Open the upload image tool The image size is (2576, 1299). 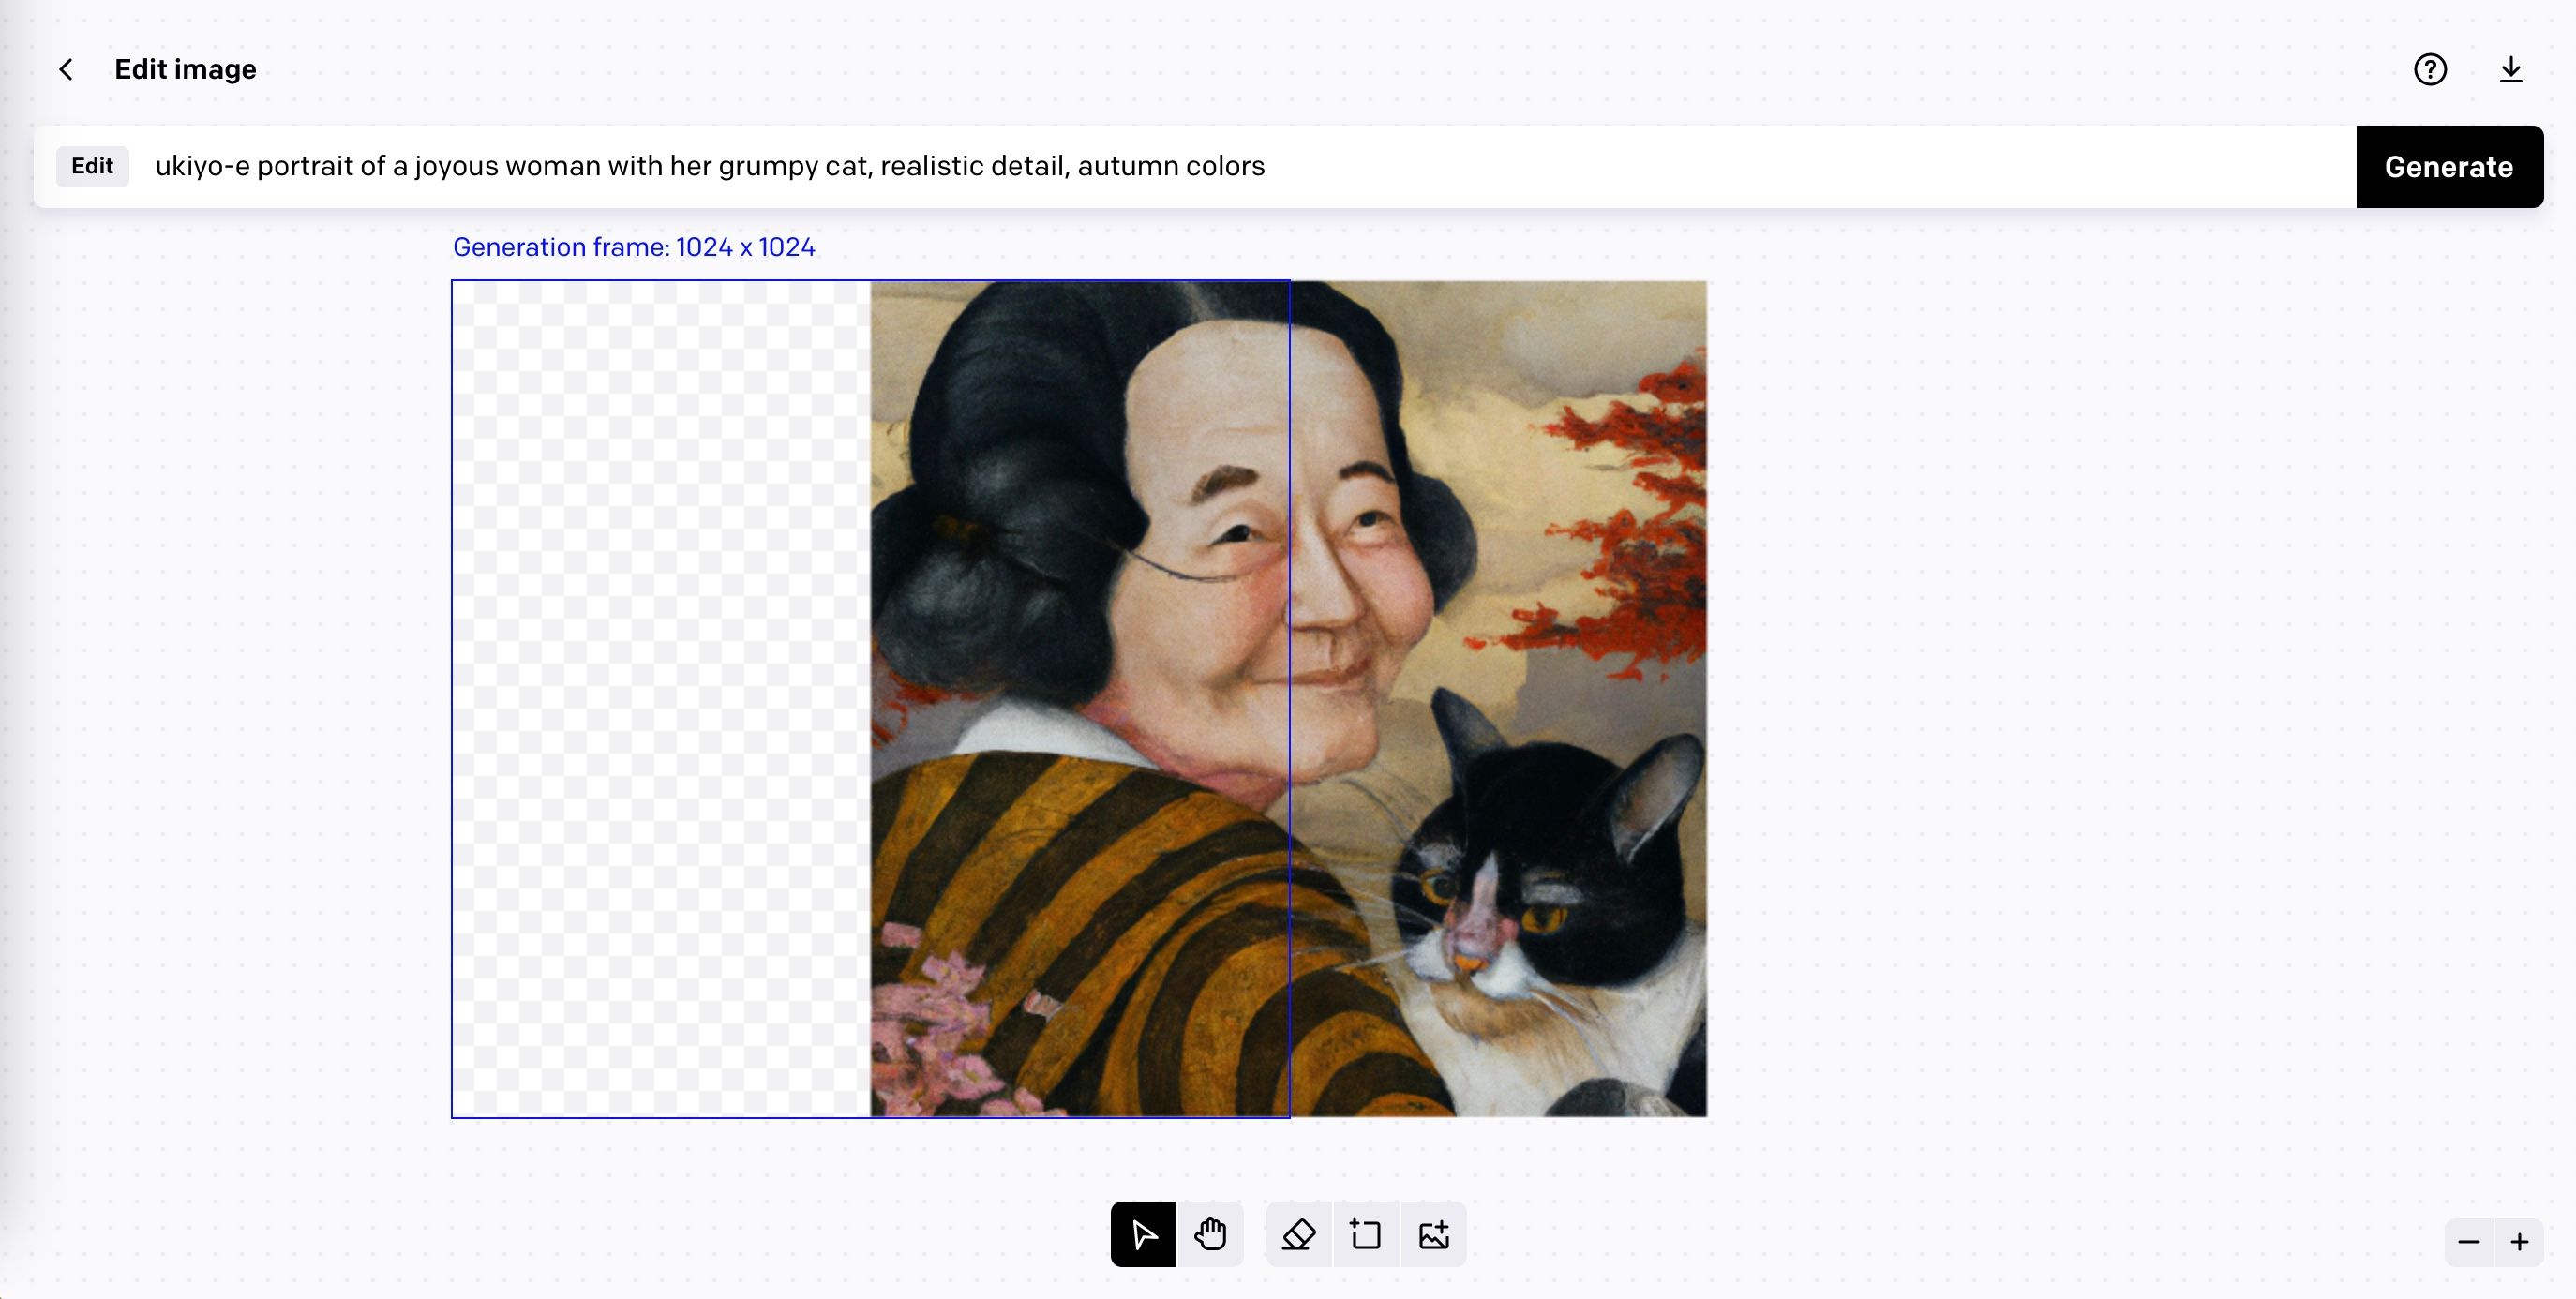(1433, 1233)
